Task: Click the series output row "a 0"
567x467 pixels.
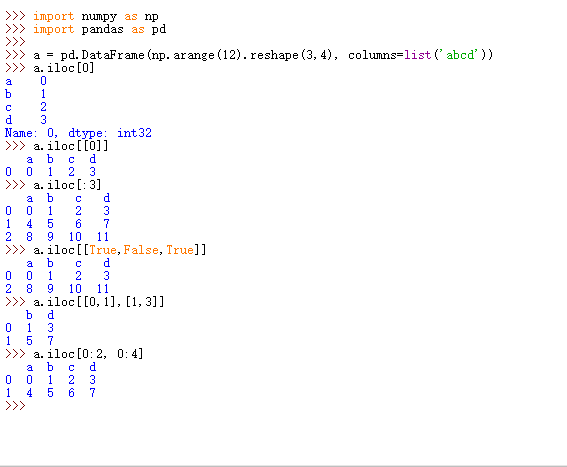Action: point(26,81)
